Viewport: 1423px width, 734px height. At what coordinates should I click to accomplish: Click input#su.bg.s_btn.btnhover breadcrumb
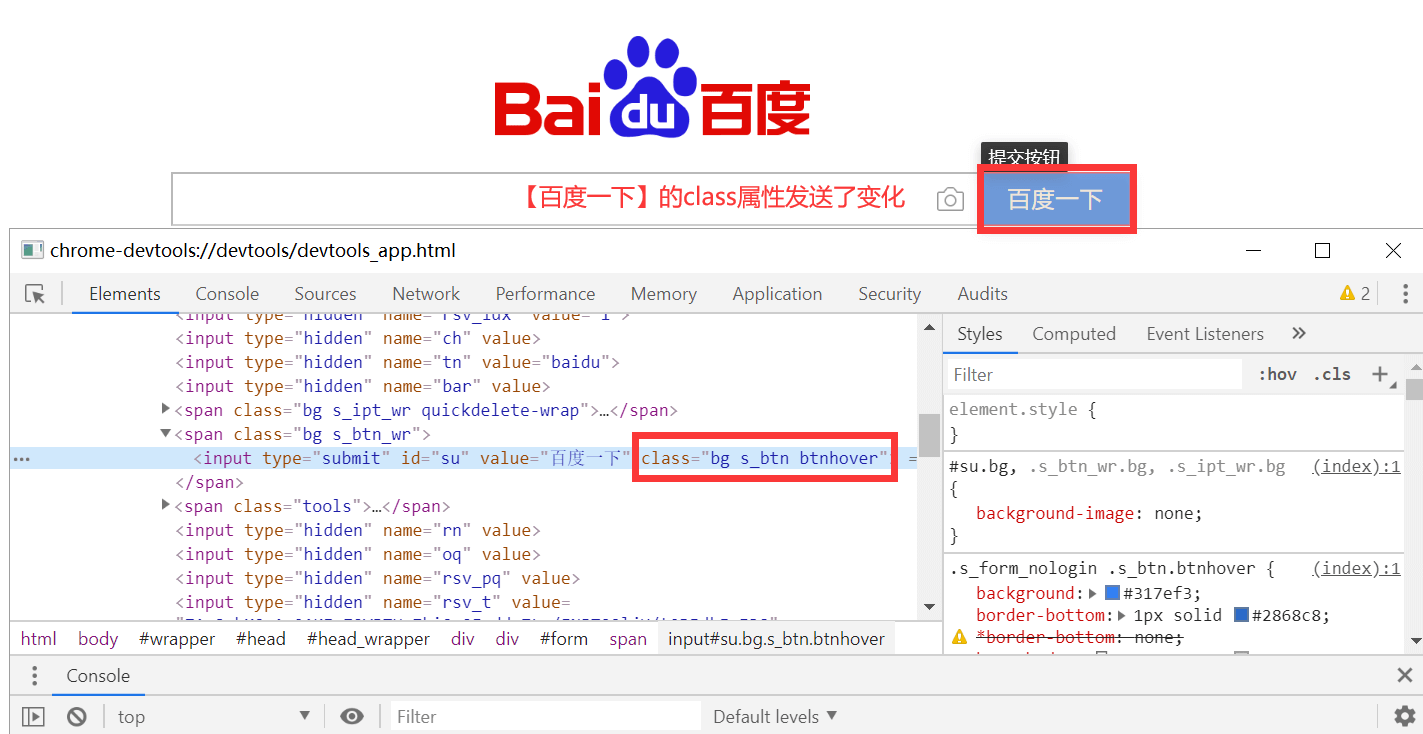(x=776, y=639)
